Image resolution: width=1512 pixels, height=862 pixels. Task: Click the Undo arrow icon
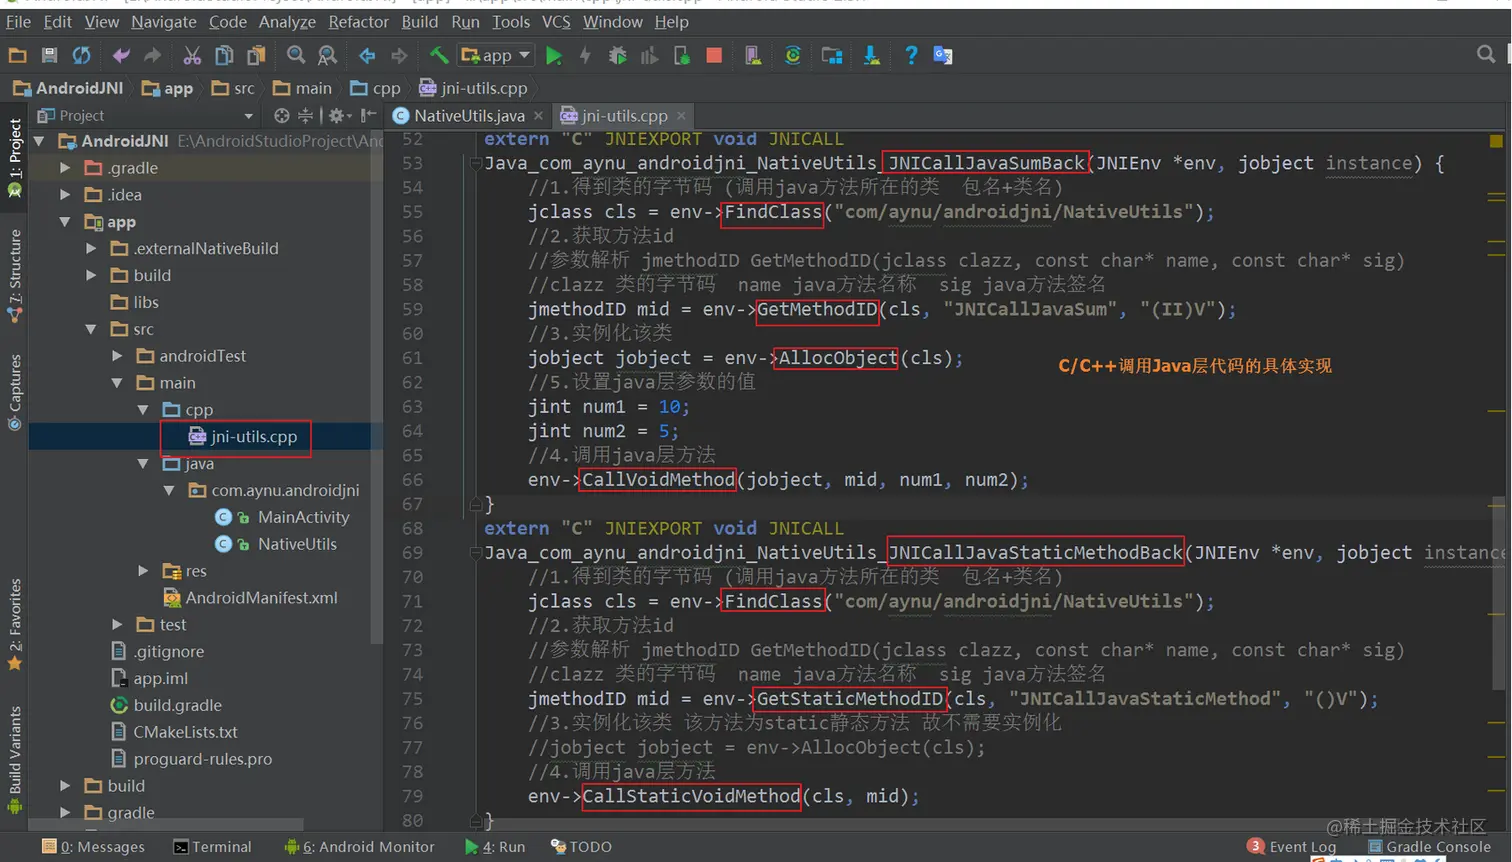click(x=121, y=56)
